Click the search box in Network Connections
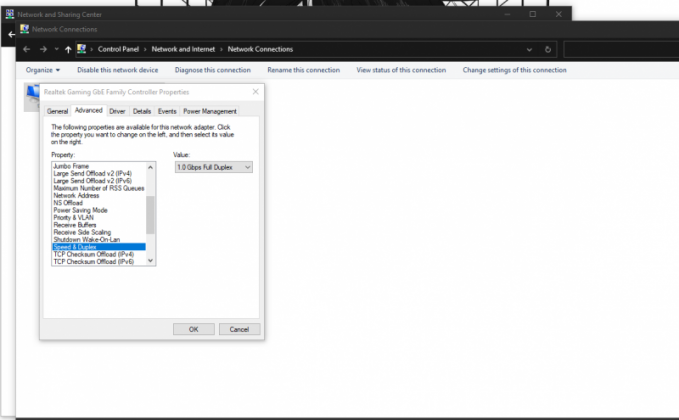The width and height of the screenshot is (679, 420). 621,49
